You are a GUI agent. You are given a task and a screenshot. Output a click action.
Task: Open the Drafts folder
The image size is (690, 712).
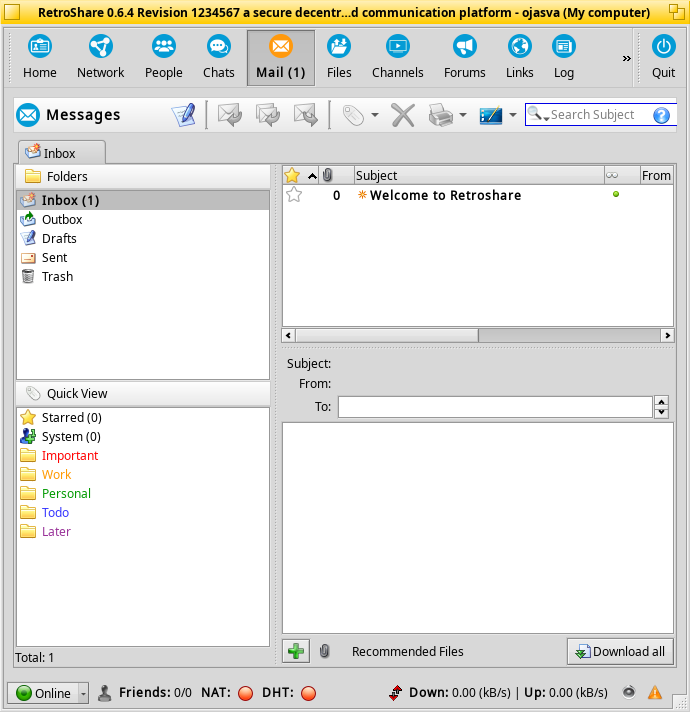143,238
